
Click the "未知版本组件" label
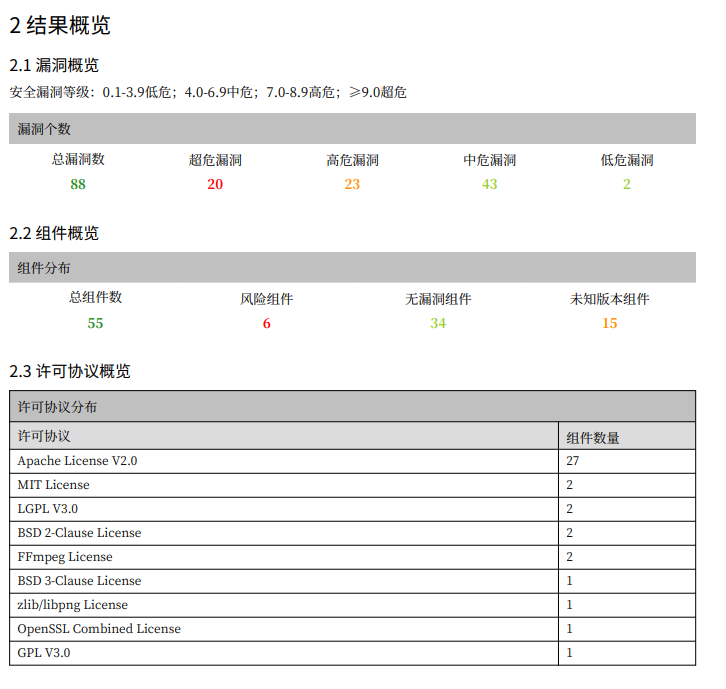click(610, 299)
